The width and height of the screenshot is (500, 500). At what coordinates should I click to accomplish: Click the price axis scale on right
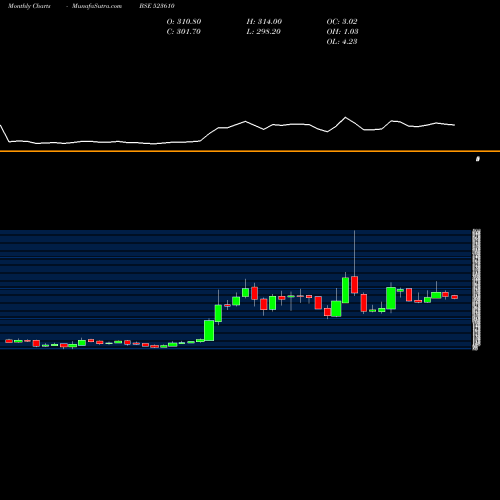(x=477, y=289)
